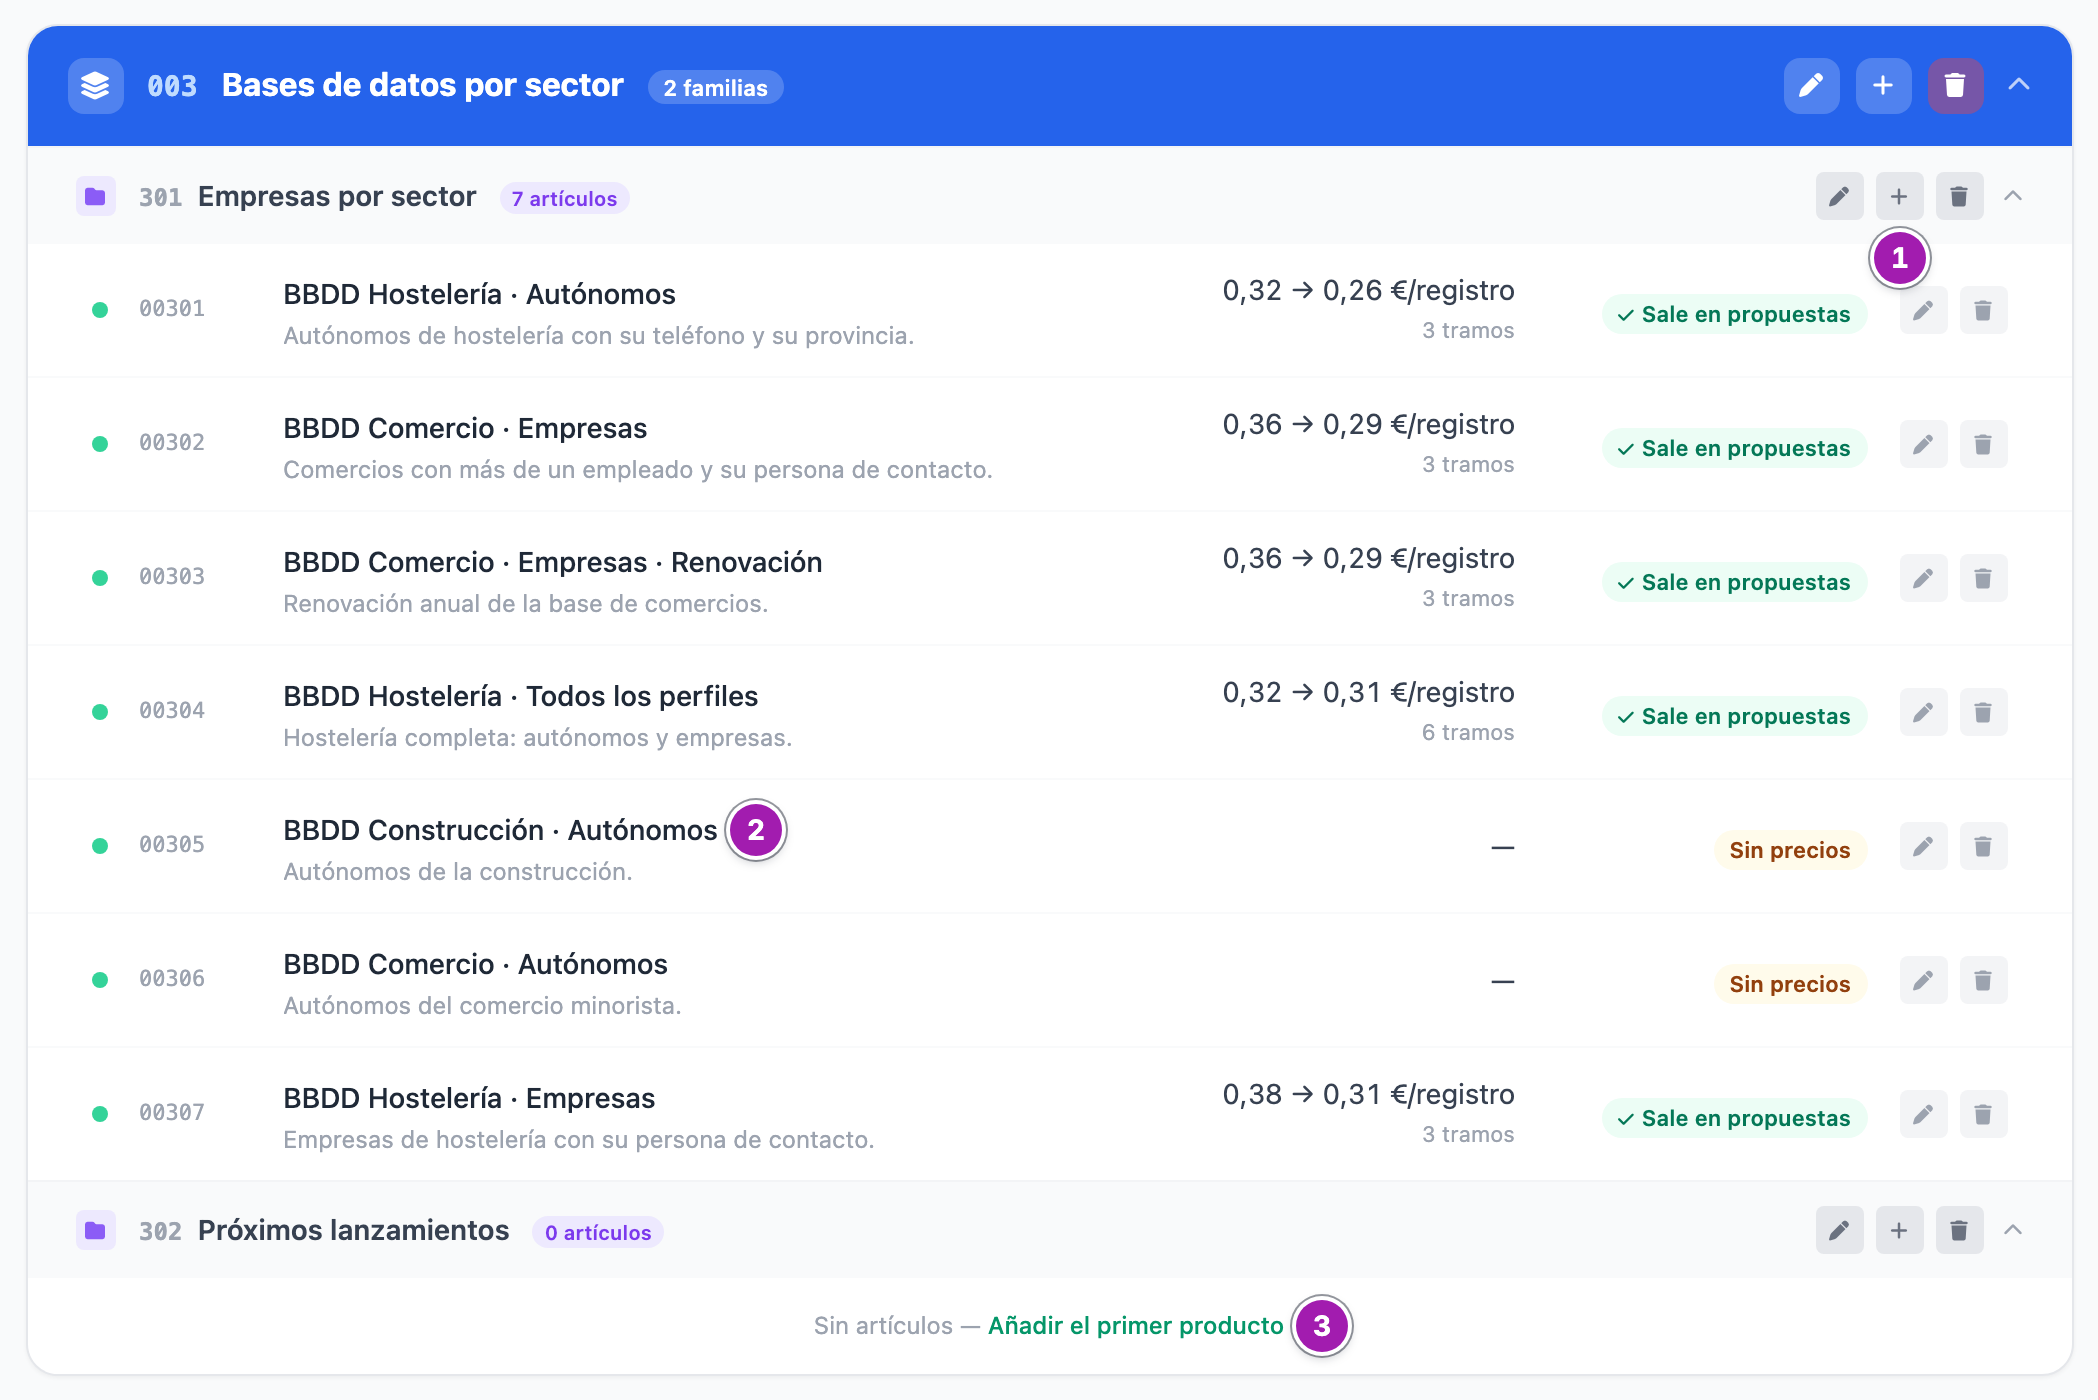The height and width of the screenshot is (1400, 2098).
Task: Click Sale en propuestas badge for article 00303
Action: (1734, 582)
